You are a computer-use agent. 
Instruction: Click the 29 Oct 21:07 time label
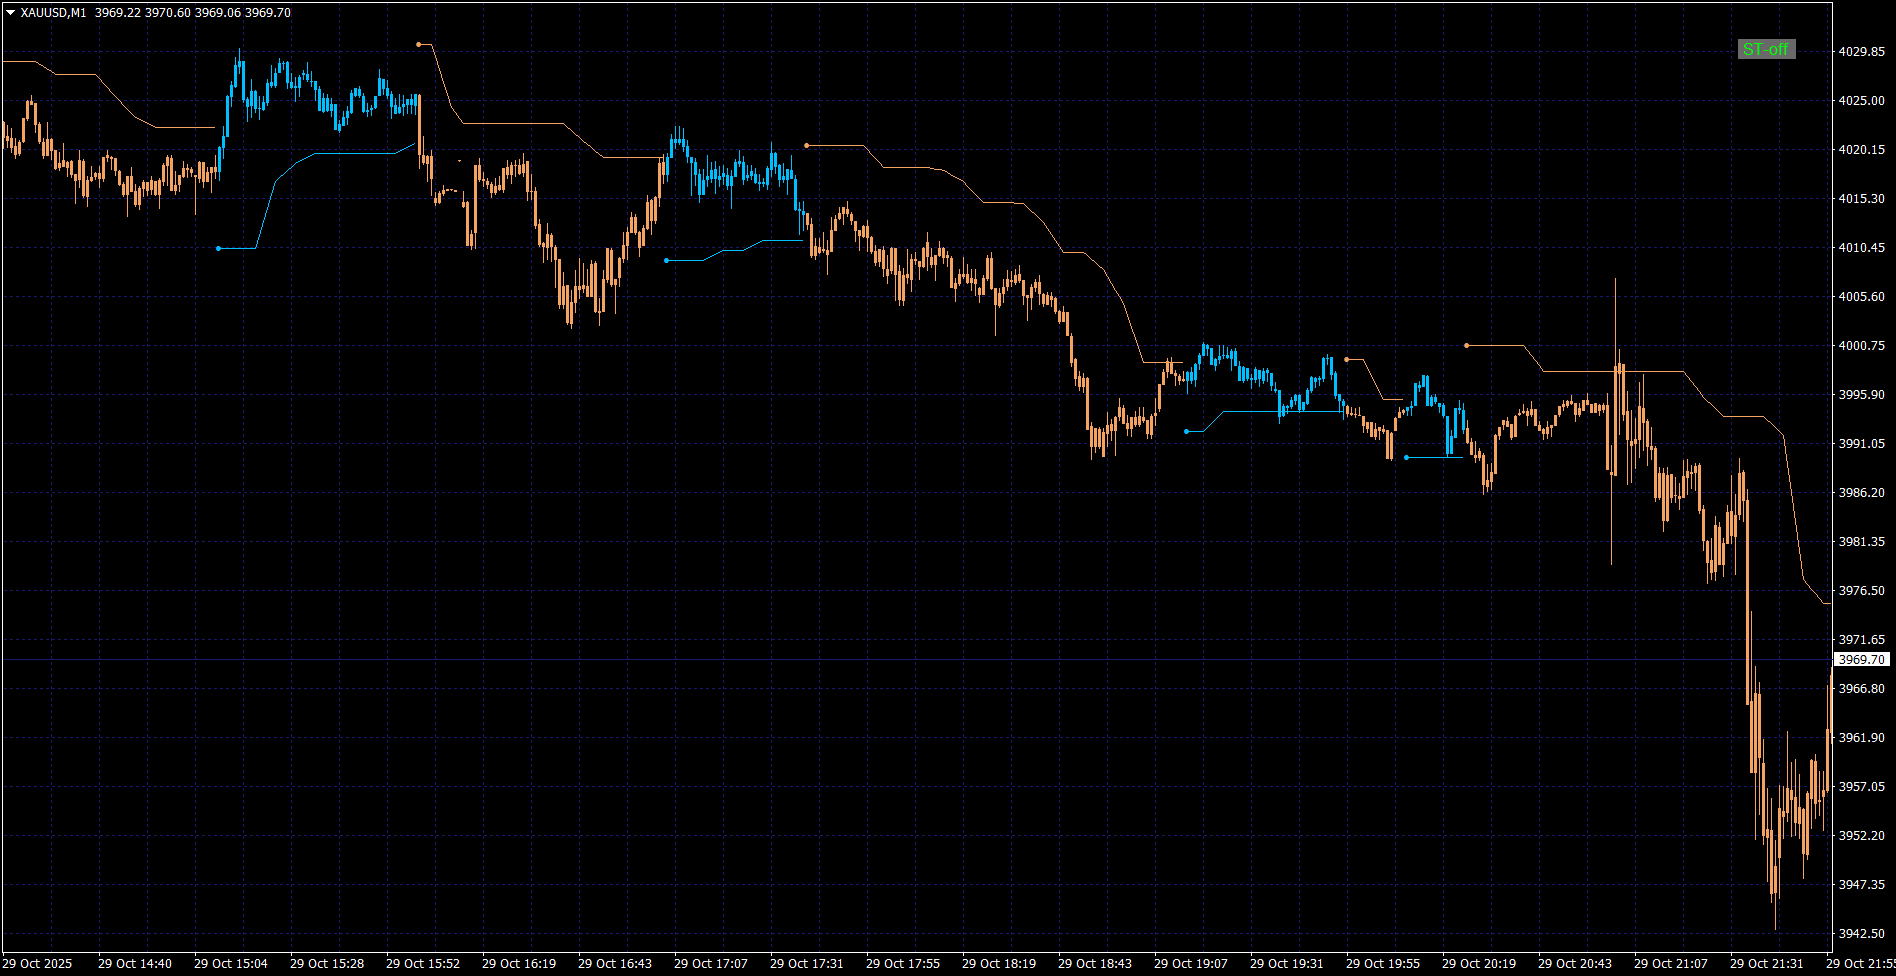tap(1671, 964)
